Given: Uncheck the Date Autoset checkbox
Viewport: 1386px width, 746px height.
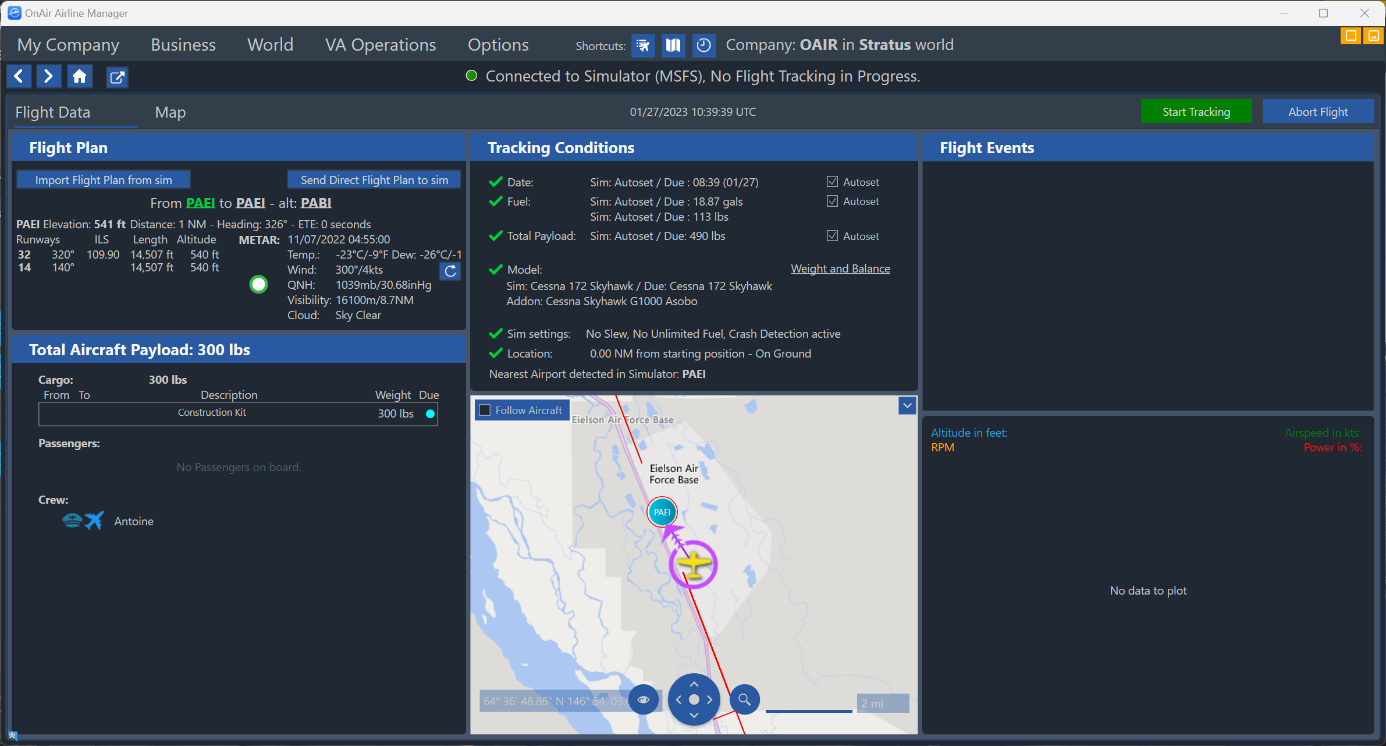Looking at the screenshot, I should pos(832,182).
